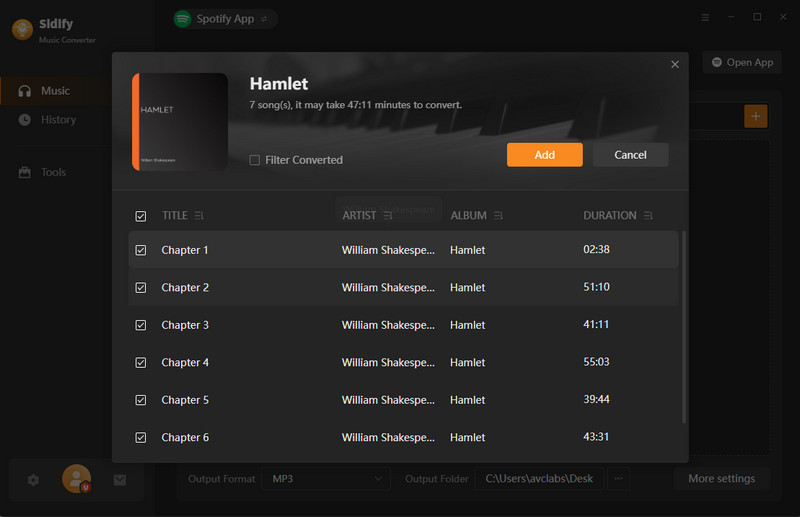This screenshot has width=800, height=517.
Task: Click the 41:11 duration value
Action: (x=596, y=325)
